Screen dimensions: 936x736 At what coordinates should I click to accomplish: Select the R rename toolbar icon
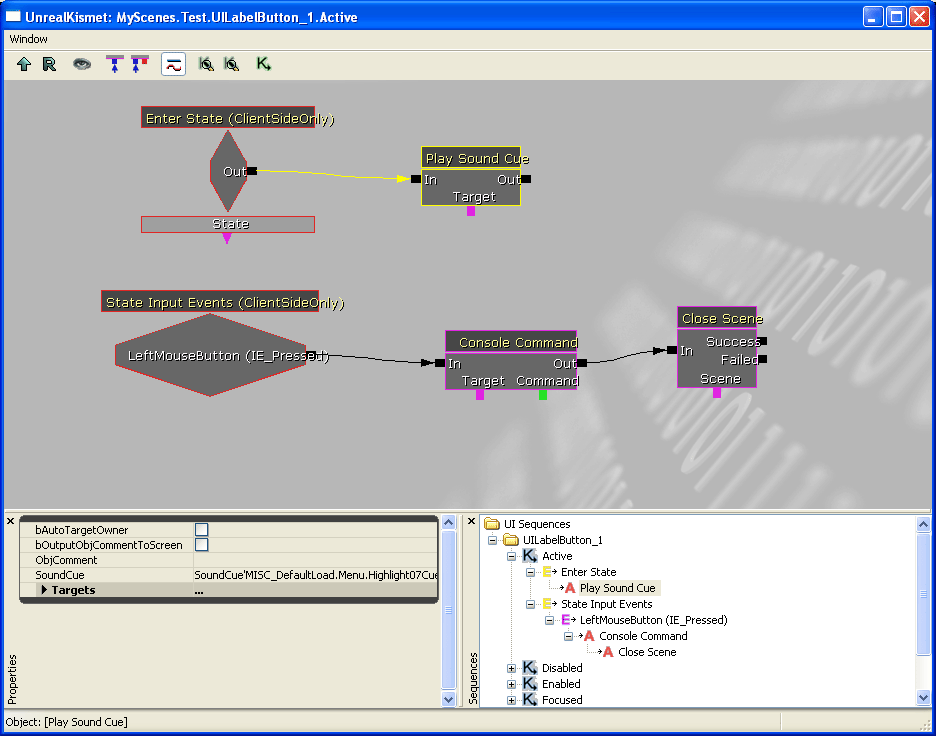49,63
